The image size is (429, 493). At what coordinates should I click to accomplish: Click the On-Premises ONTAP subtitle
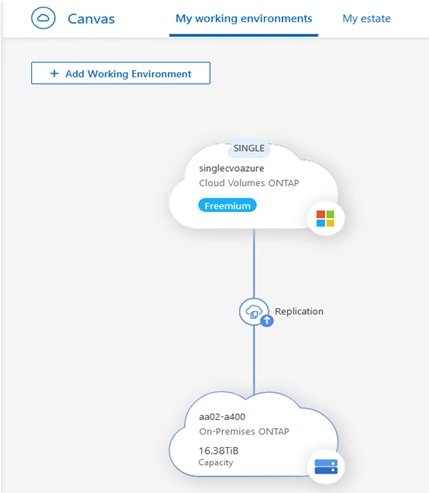tap(244, 431)
